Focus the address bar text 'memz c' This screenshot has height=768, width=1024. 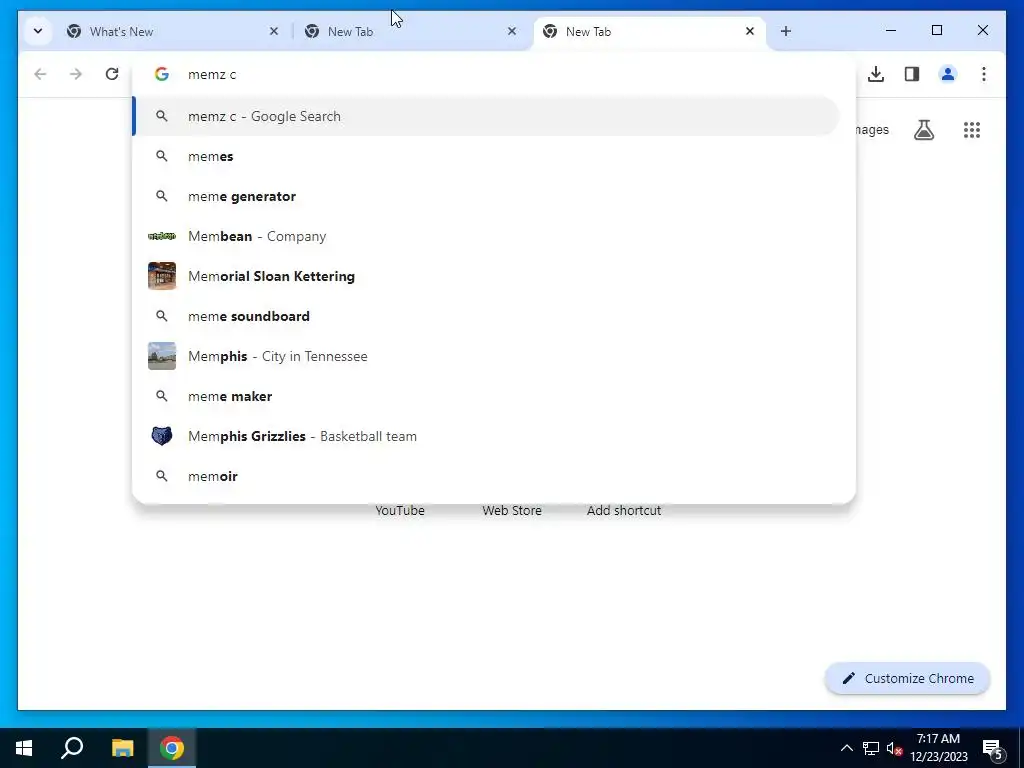tap(212, 74)
